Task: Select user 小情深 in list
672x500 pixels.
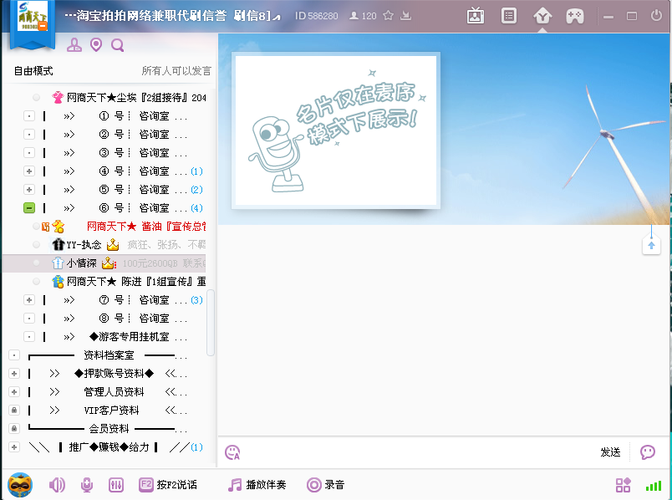Action: tap(104, 263)
